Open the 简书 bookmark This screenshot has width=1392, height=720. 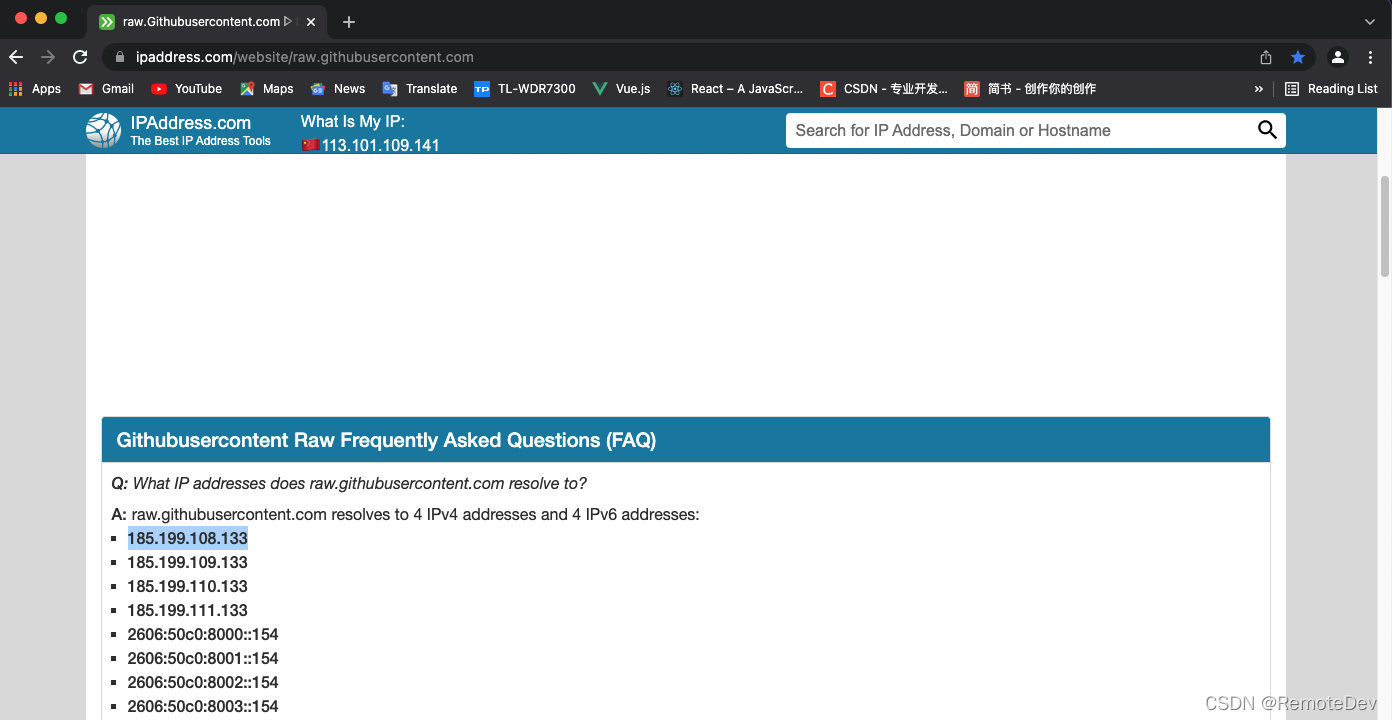coord(1030,89)
